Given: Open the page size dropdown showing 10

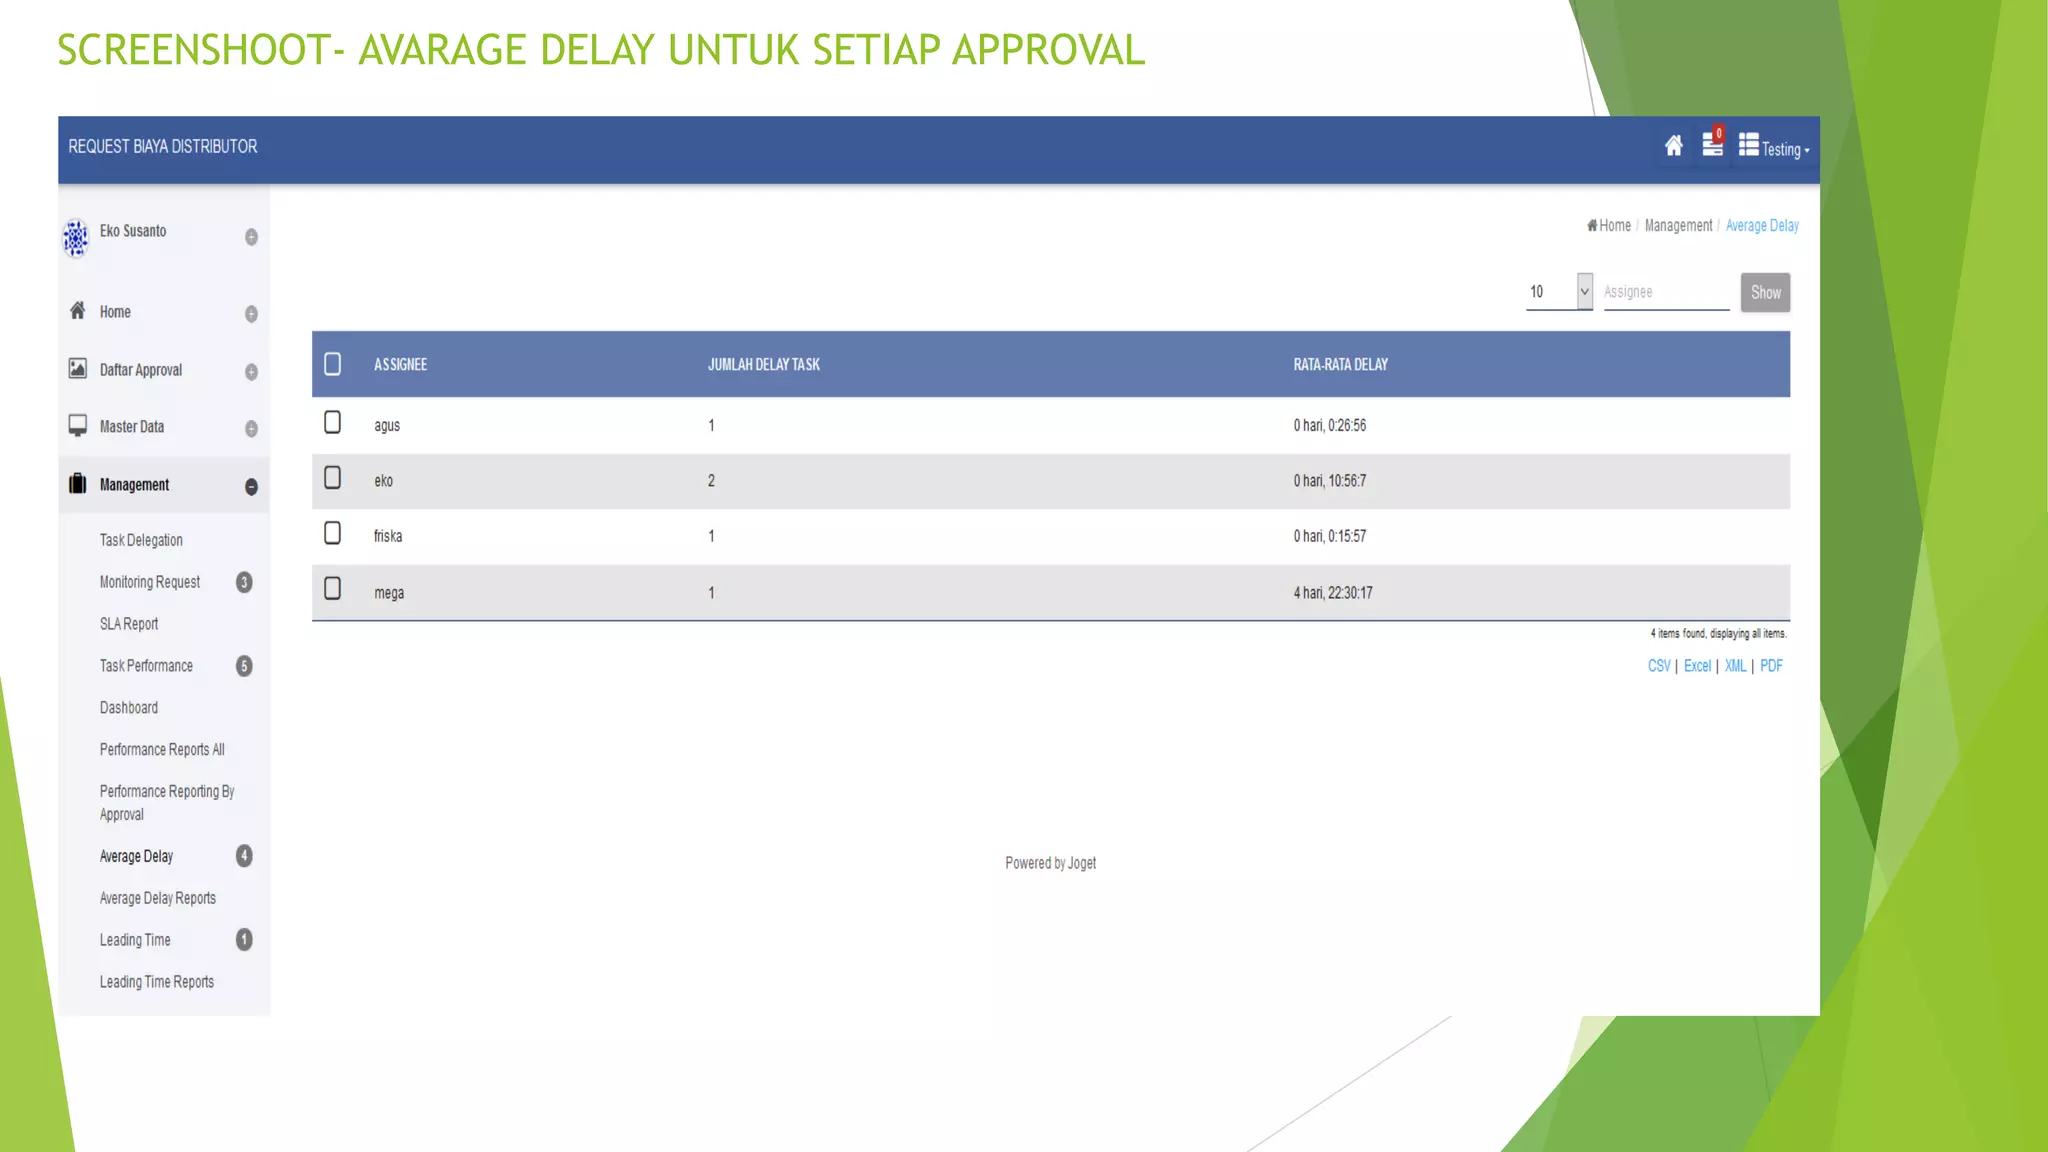Looking at the screenshot, I should (1559, 292).
